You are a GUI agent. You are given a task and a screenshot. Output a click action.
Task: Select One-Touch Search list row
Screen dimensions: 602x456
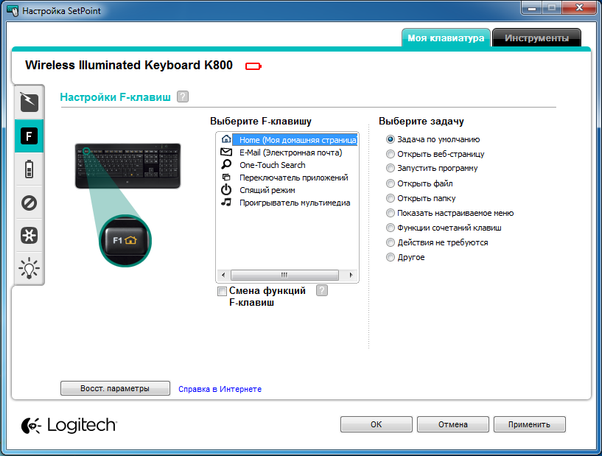(x=288, y=165)
